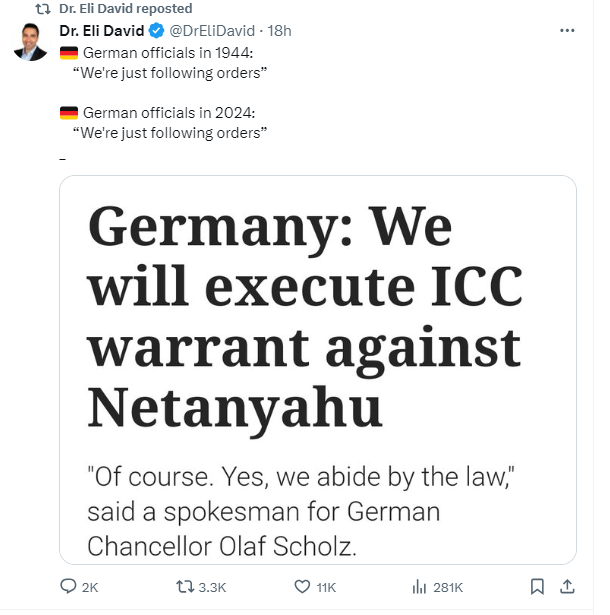Click the 'German officials in 2024' tweet text

point(169,113)
